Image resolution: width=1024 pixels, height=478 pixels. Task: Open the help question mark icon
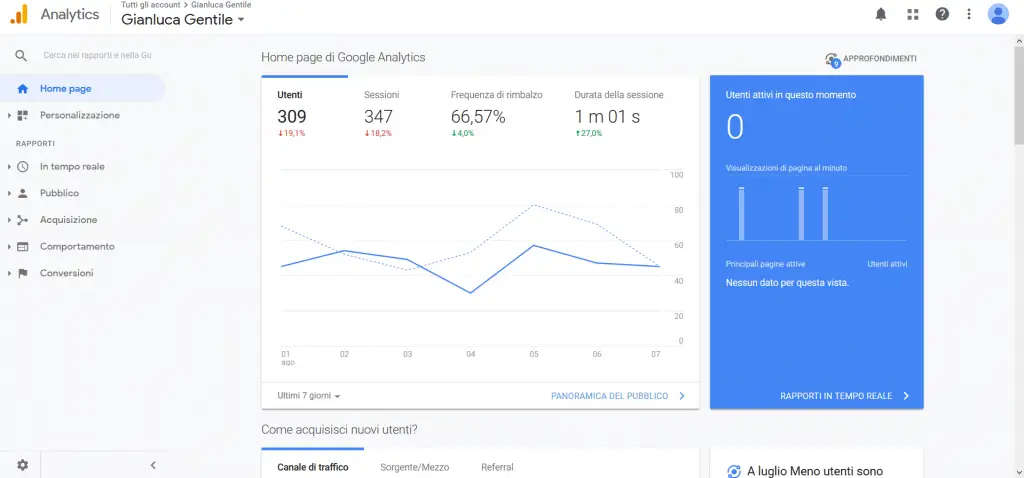pos(942,14)
